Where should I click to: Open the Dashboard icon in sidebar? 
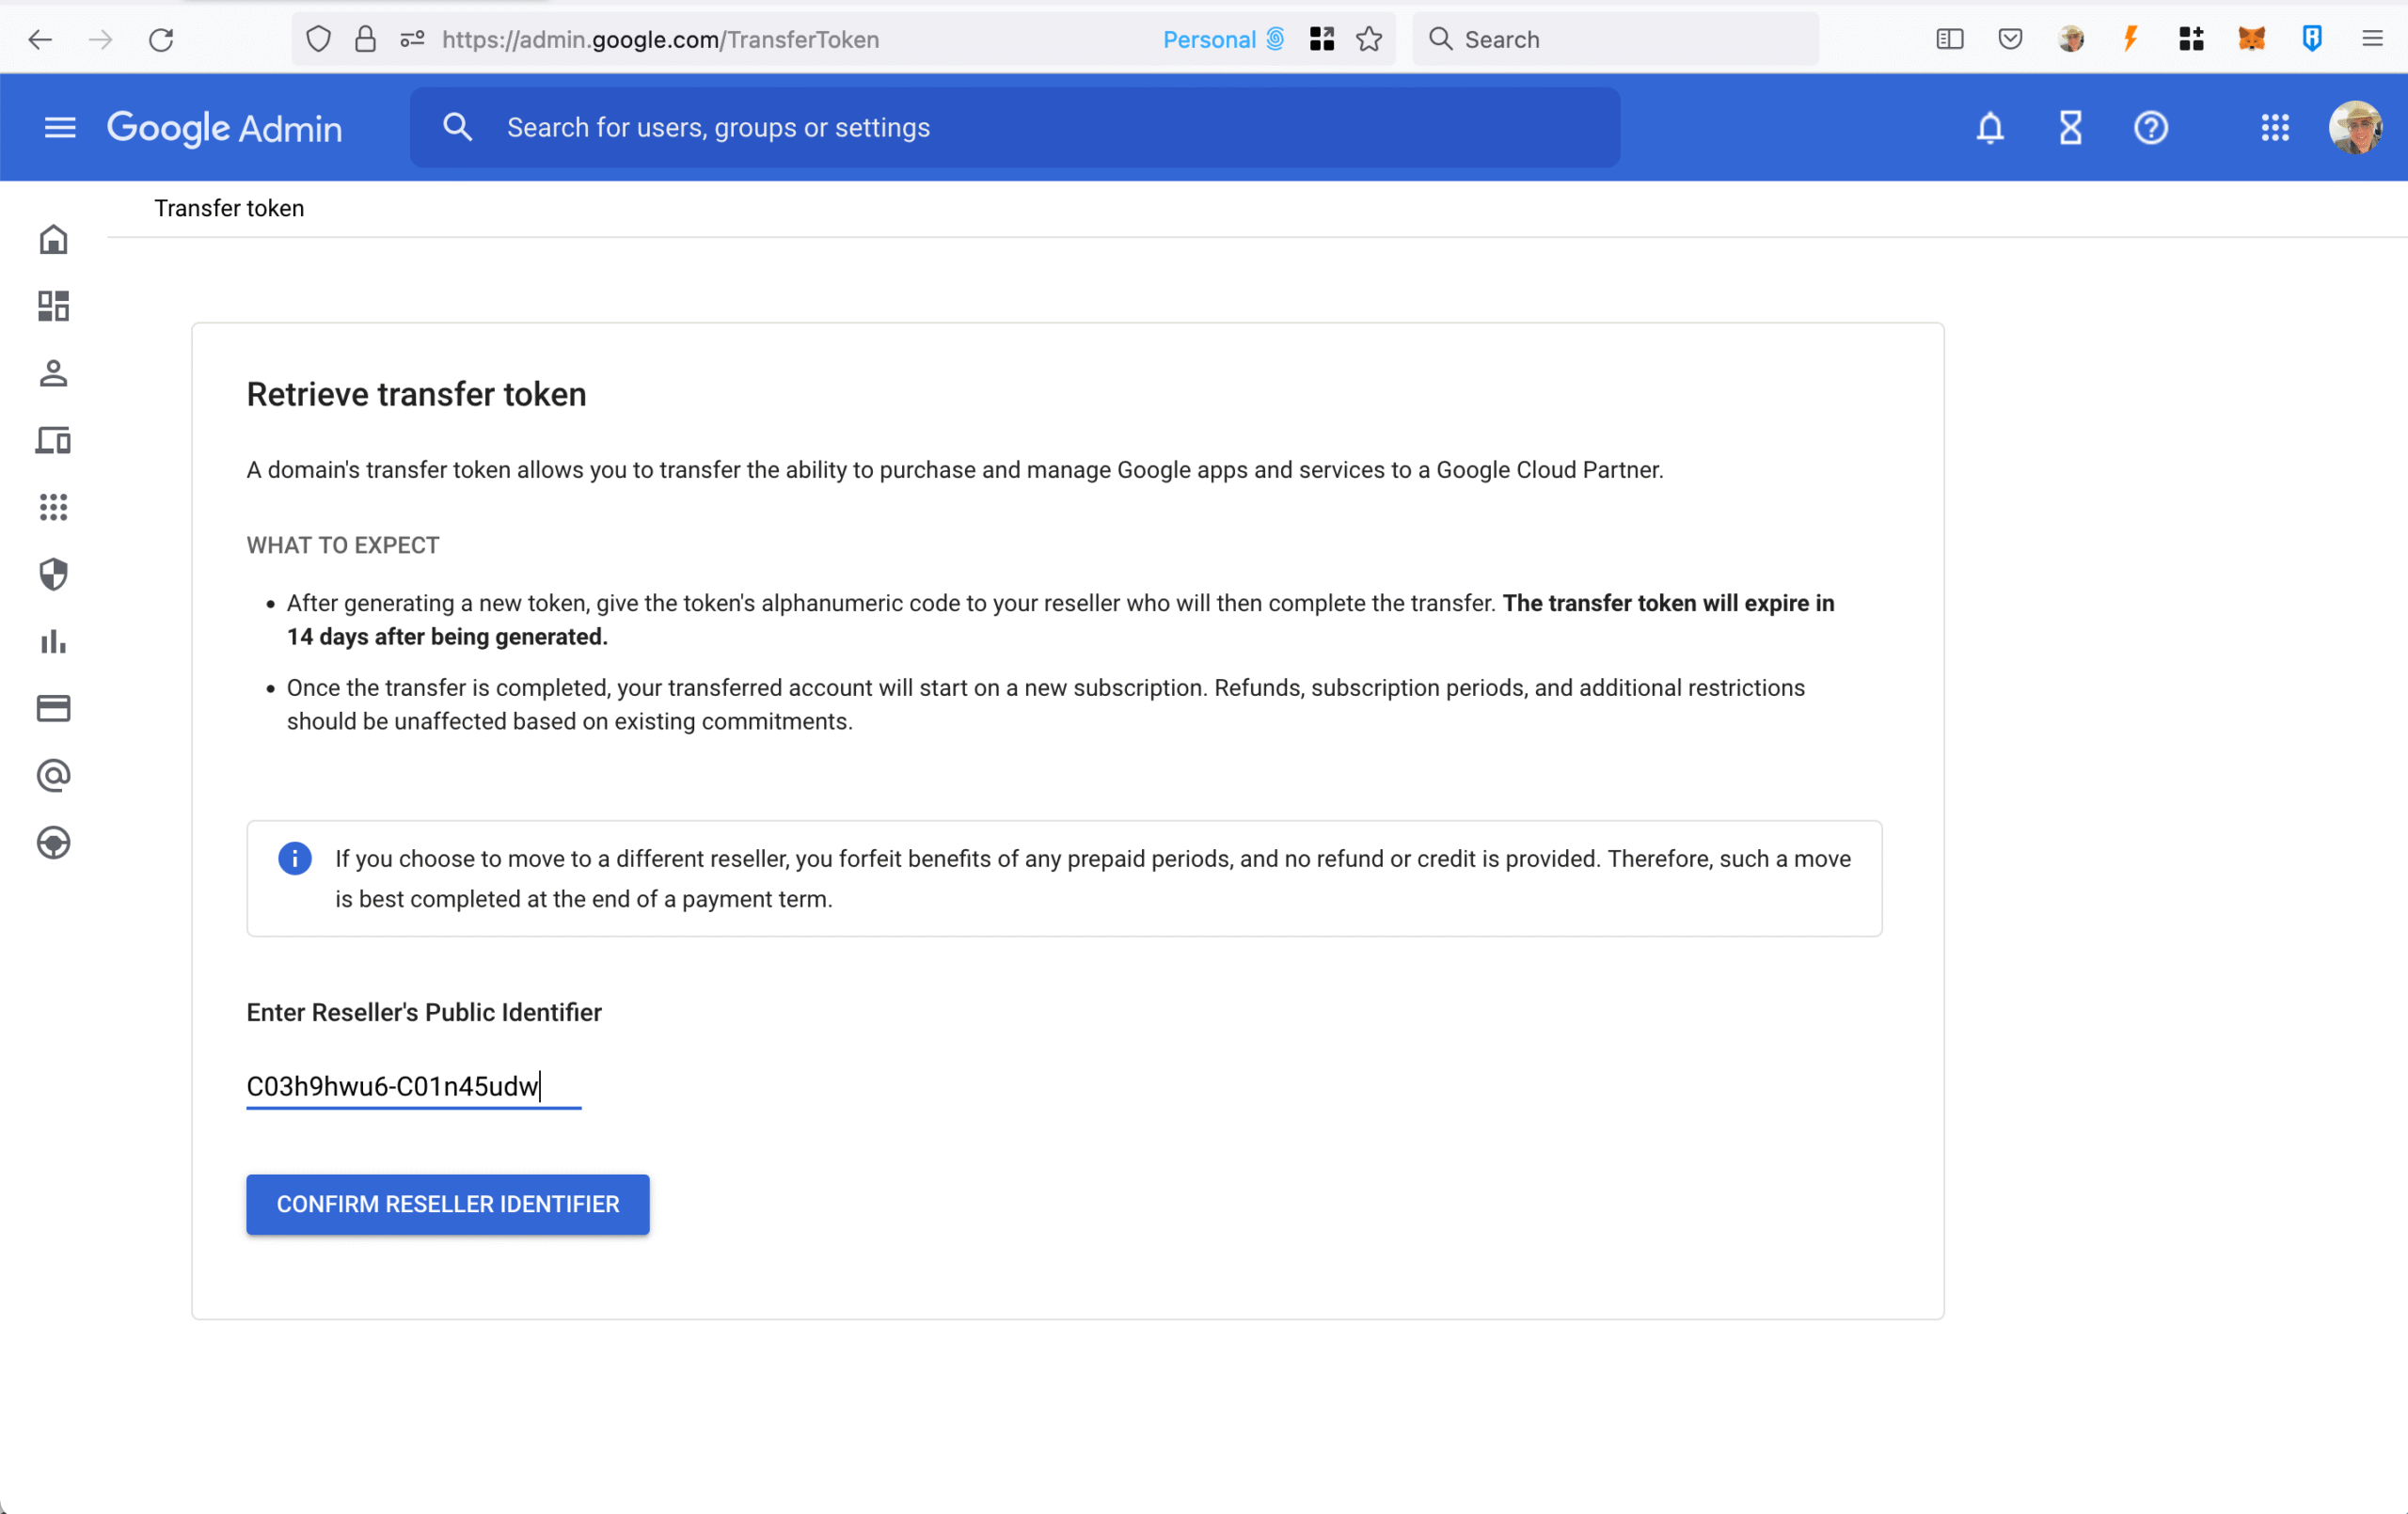pyautogui.click(x=54, y=306)
